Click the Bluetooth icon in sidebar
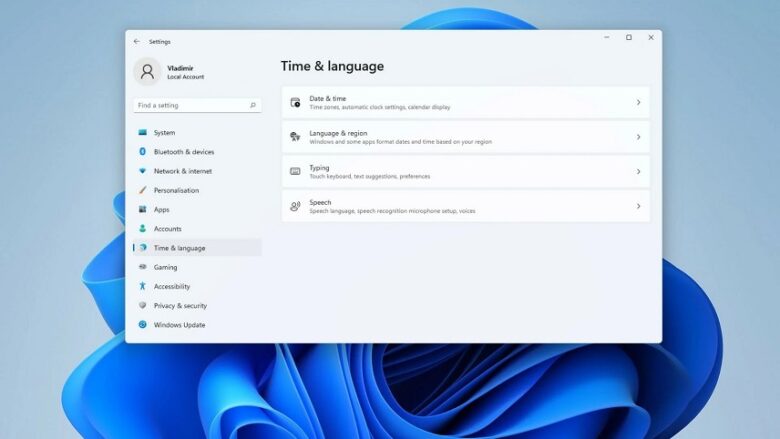Image resolution: width=780 pixels, height=439 pixels. coord(143,152)
